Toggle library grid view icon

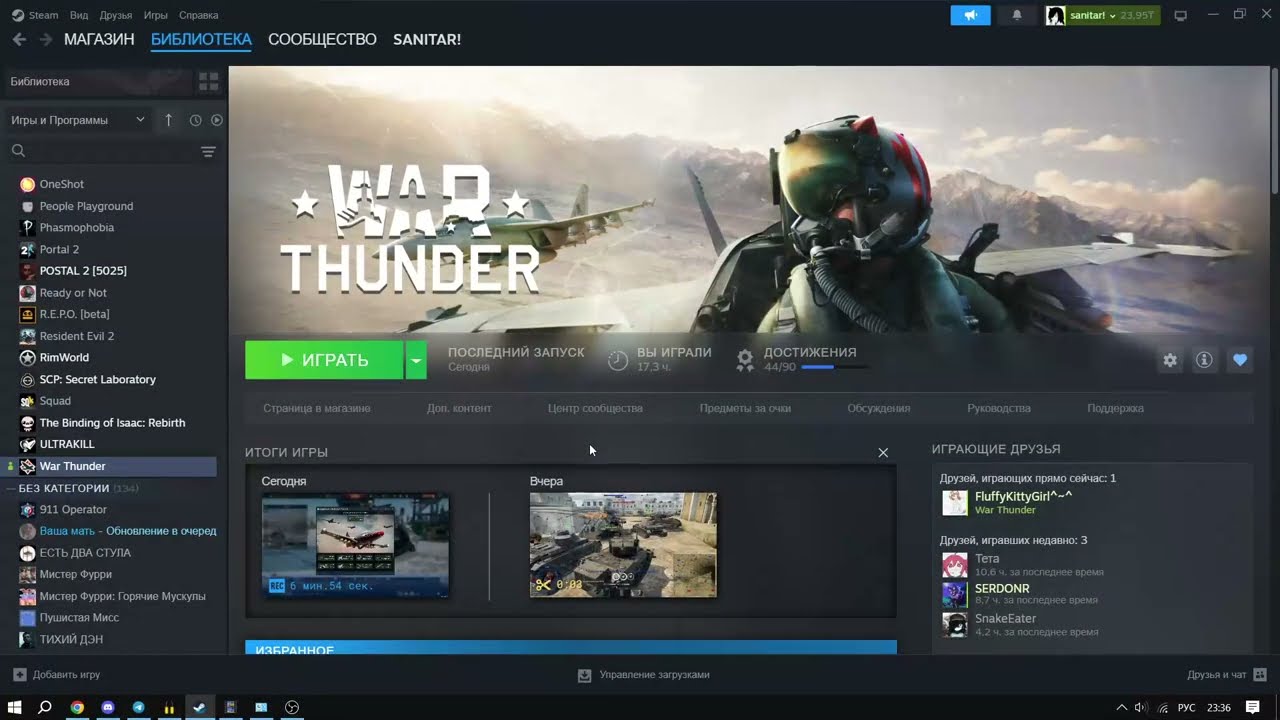208,81
